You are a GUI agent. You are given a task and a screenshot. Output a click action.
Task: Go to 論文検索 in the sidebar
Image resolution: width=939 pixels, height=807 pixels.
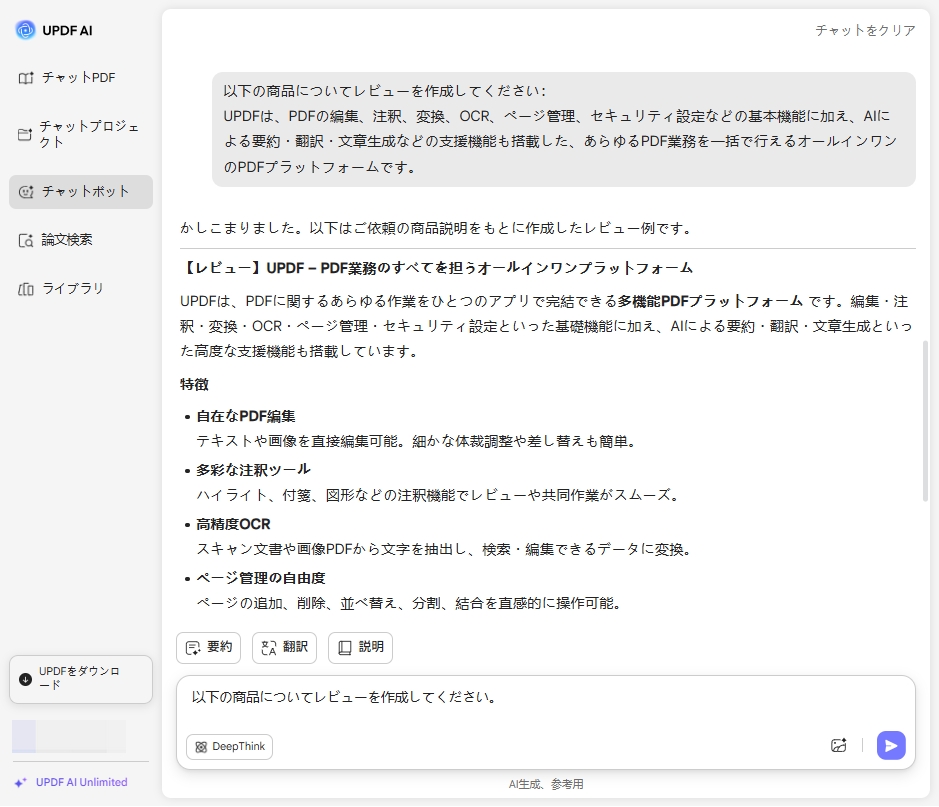80,240
